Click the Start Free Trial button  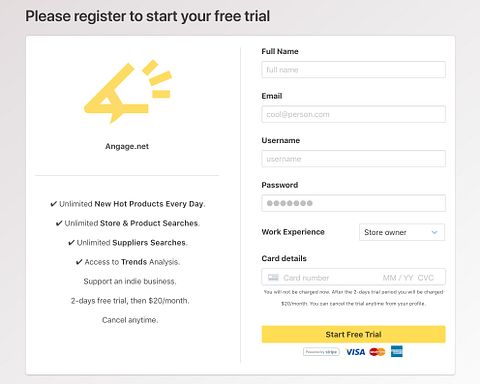pos(353,334)
